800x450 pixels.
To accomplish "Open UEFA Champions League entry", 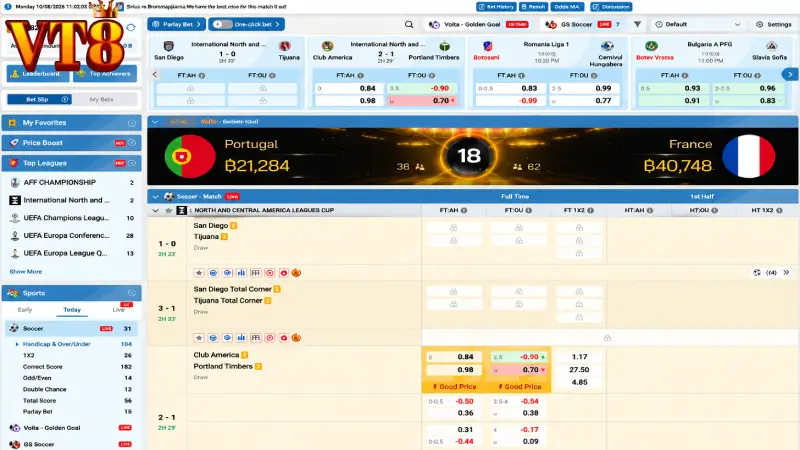I will click(71, 218).
